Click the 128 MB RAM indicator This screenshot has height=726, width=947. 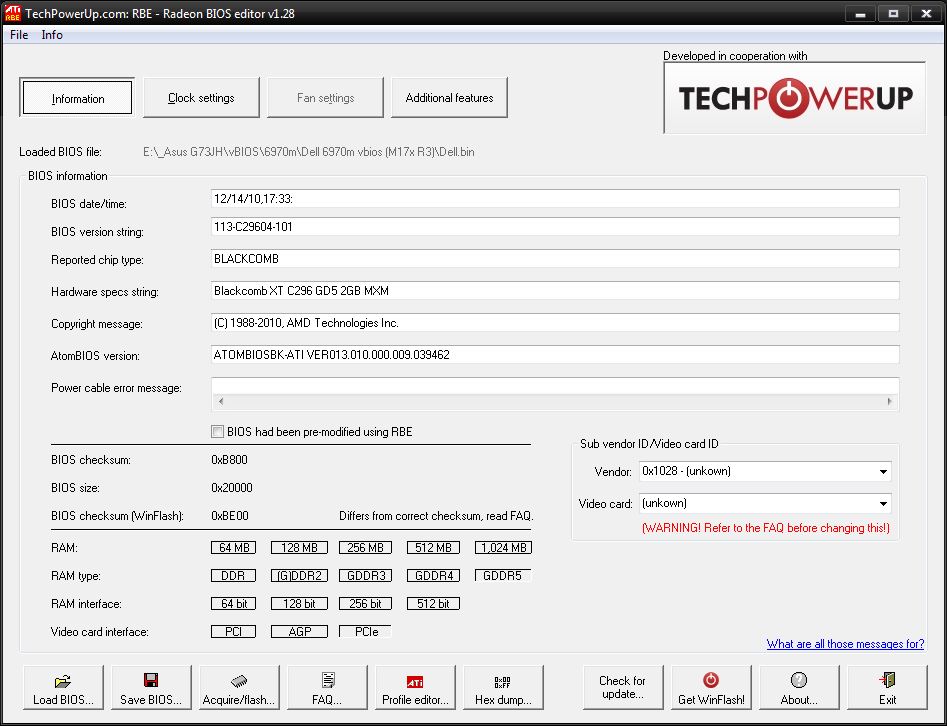(300, 548)
